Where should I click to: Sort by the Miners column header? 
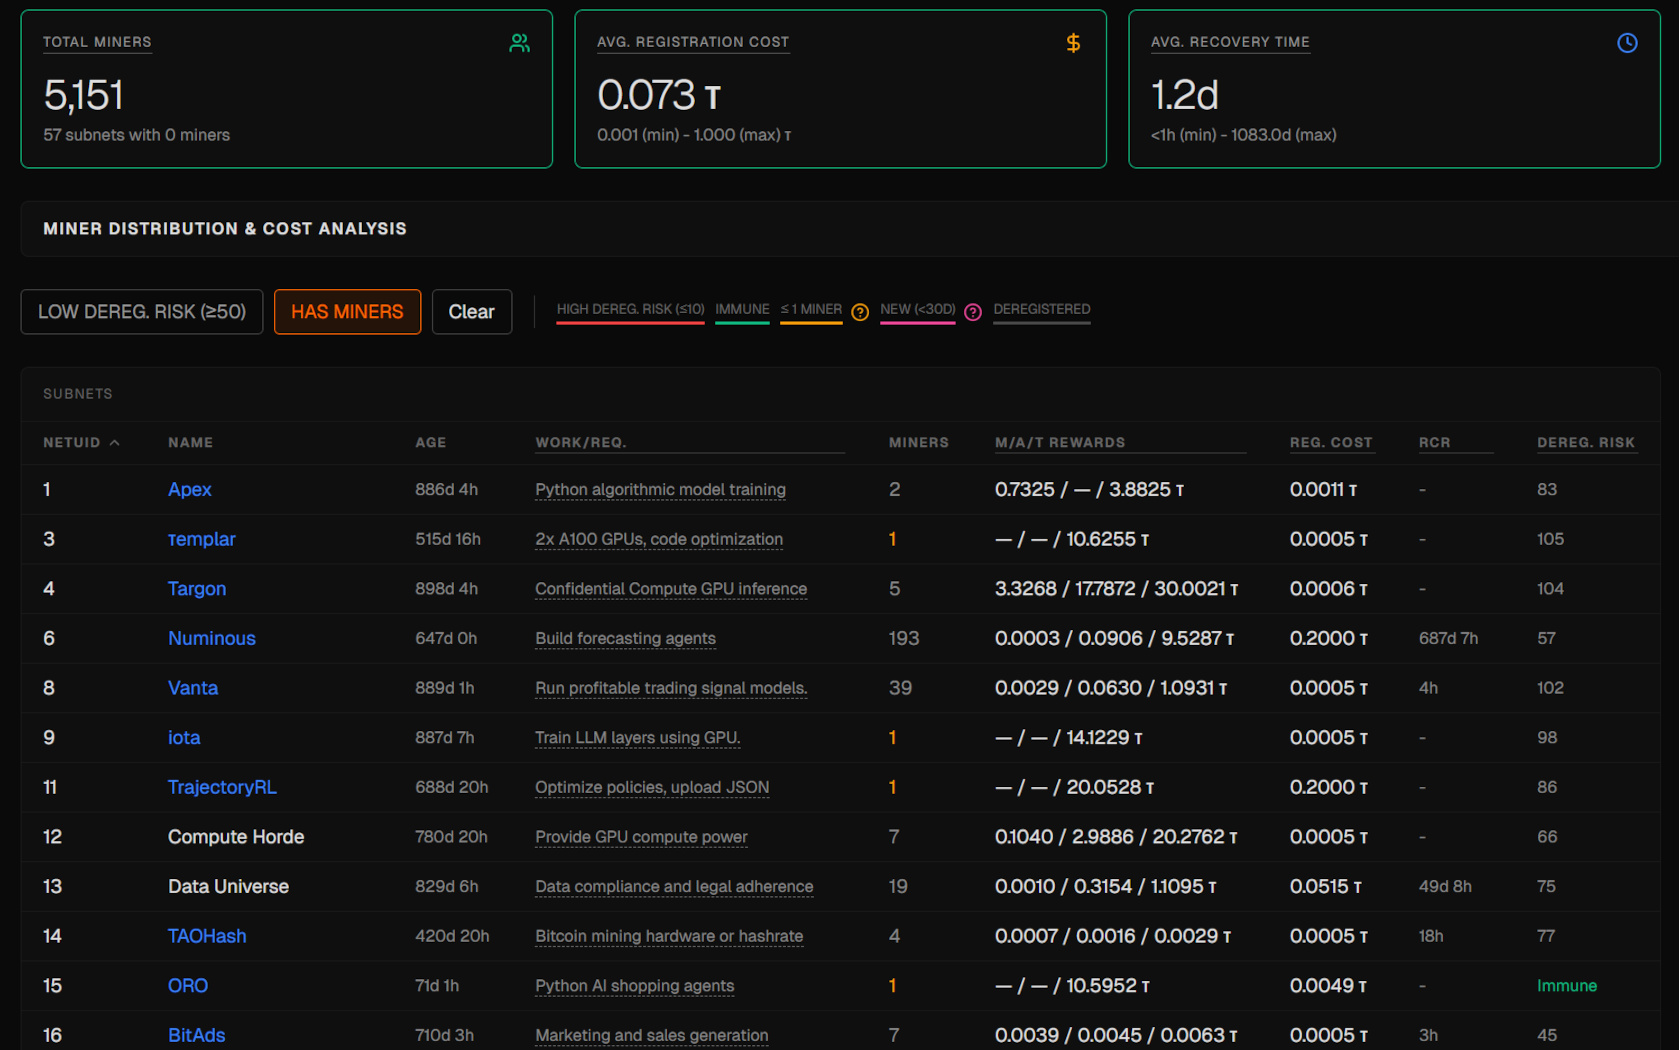tap(918, 442)
